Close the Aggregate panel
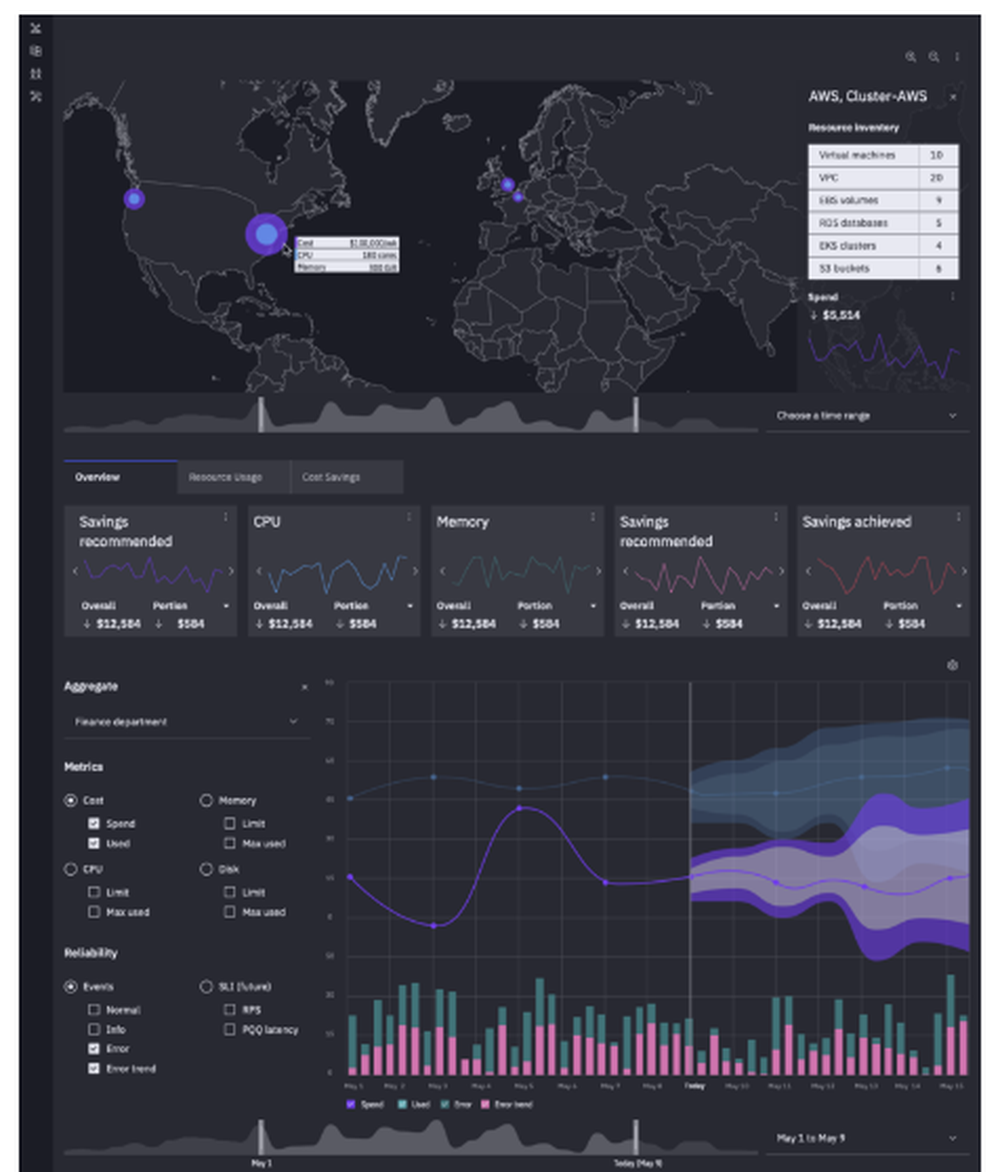The width and height of the screenshot is (1000, 1172). [x=304, y=687]
